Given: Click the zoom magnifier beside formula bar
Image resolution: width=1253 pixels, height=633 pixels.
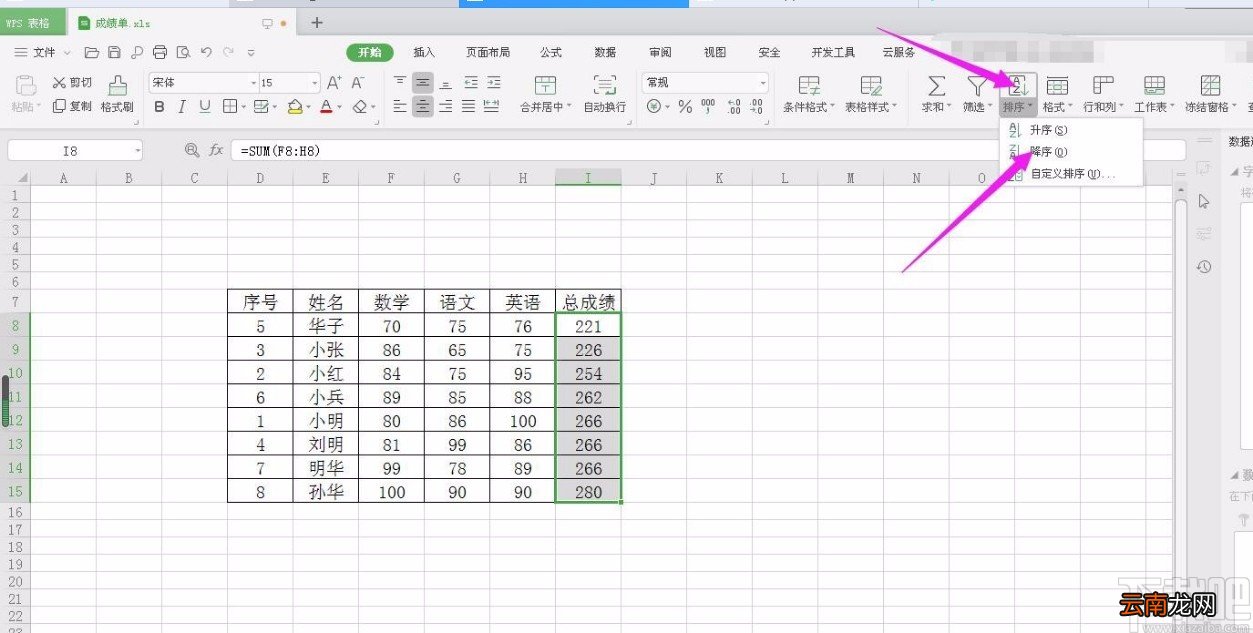Looking at the screenshot, I should (192, 150).
